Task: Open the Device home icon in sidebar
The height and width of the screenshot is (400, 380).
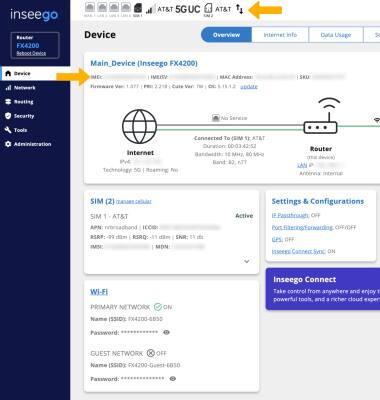Action: coord(8,73)
